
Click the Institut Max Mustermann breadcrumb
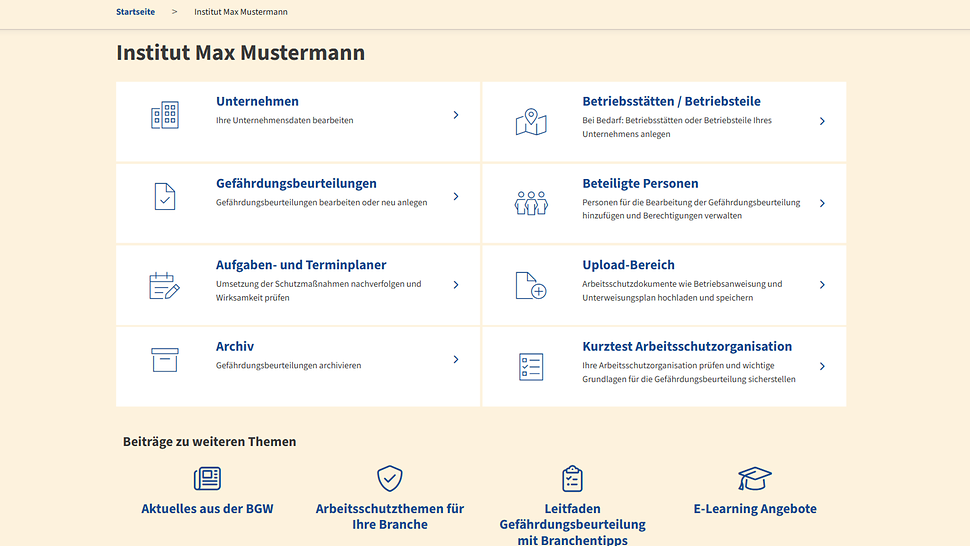(x=241, y=12)
